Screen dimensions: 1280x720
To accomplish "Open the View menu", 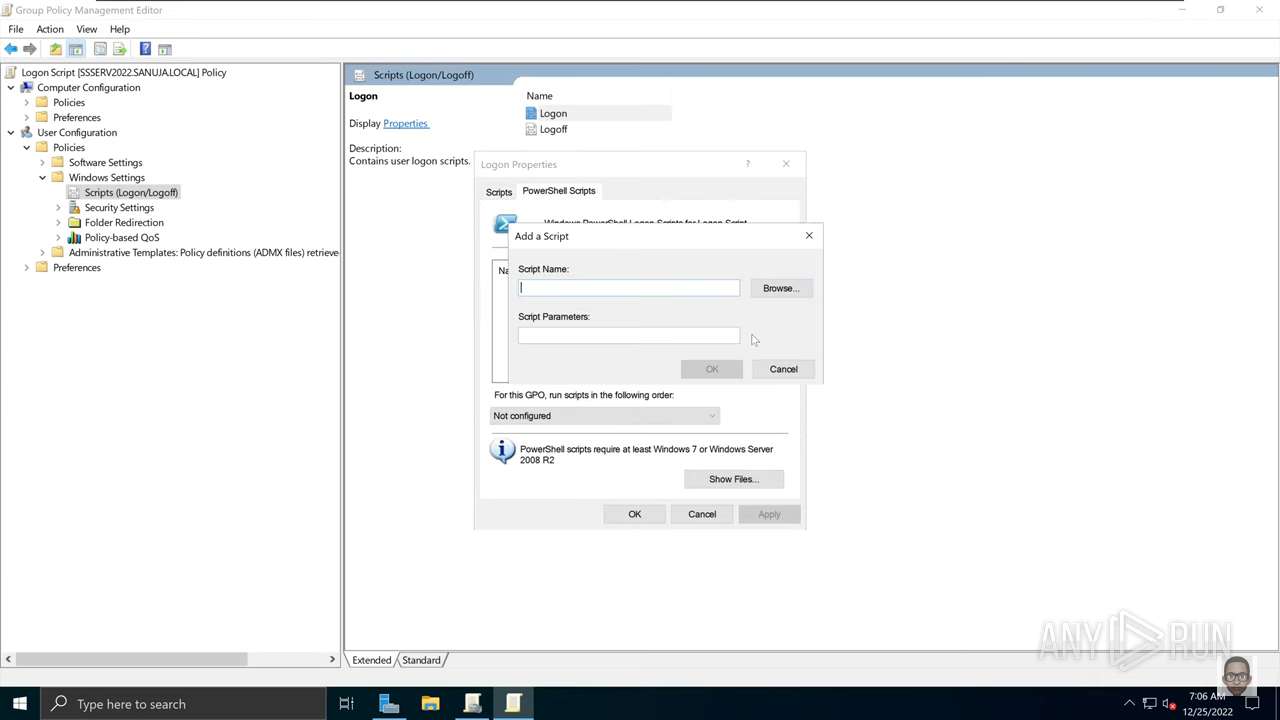I will pyautogui.click(x=87, y=29).
